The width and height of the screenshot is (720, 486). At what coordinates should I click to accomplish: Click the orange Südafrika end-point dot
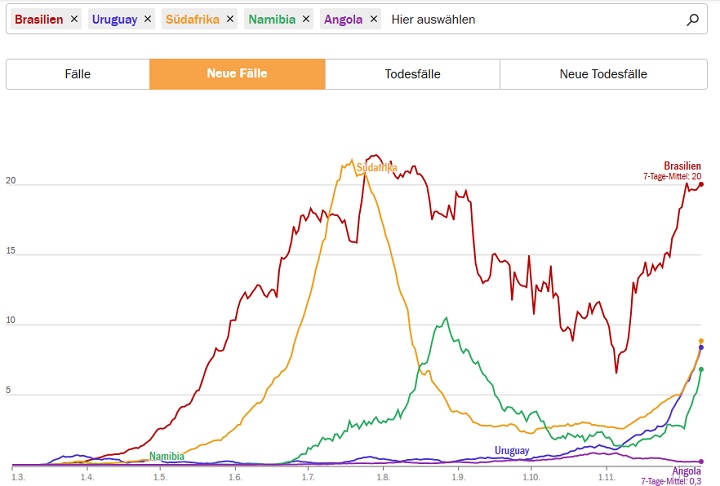pyautogui.click(x=701, y=341)
